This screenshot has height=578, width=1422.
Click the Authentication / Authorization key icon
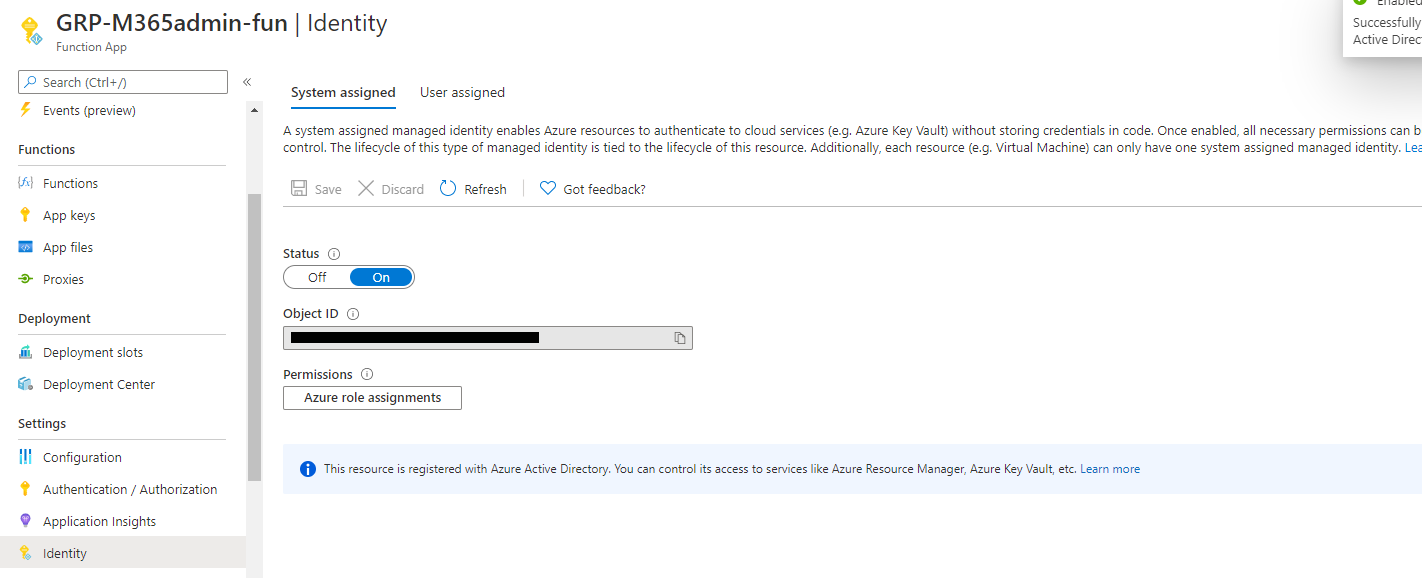pyautogui.click(x=26, y=489)
